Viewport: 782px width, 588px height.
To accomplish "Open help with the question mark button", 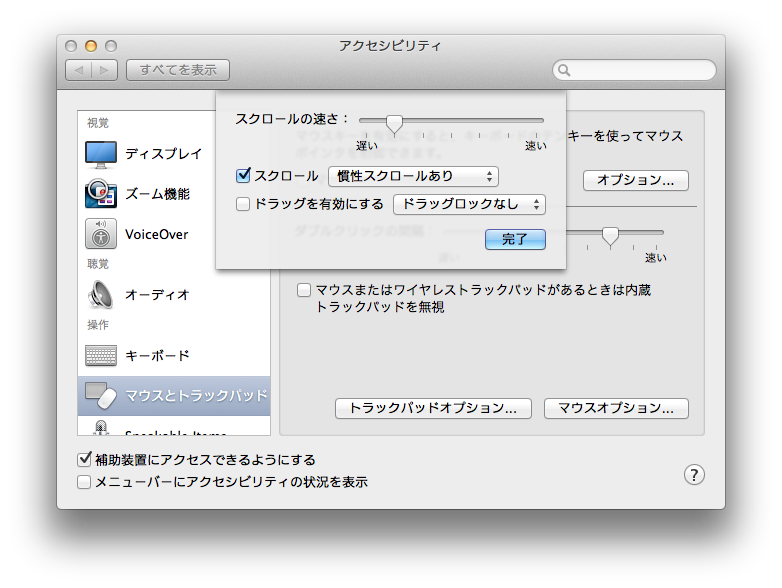I will (x=694, y=475).
